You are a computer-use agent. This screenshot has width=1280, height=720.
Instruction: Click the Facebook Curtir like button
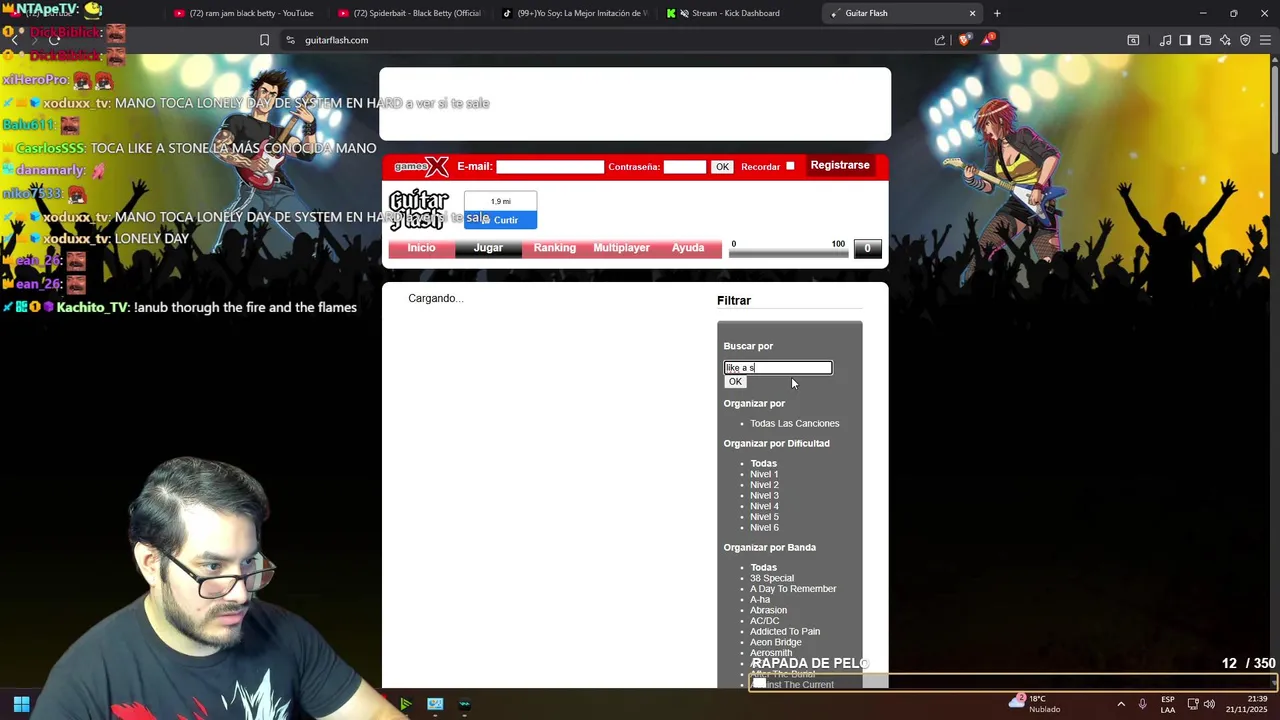pyautogui.click(x=500, y=220)
